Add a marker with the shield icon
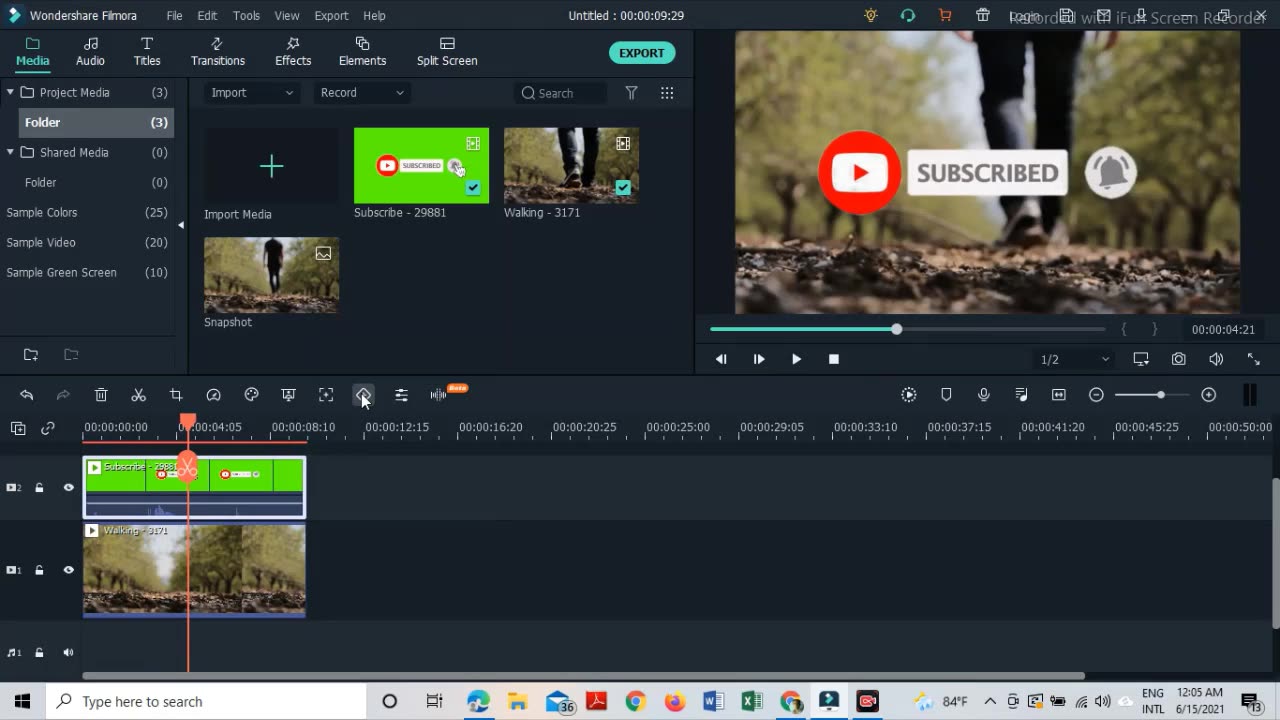 946,395
